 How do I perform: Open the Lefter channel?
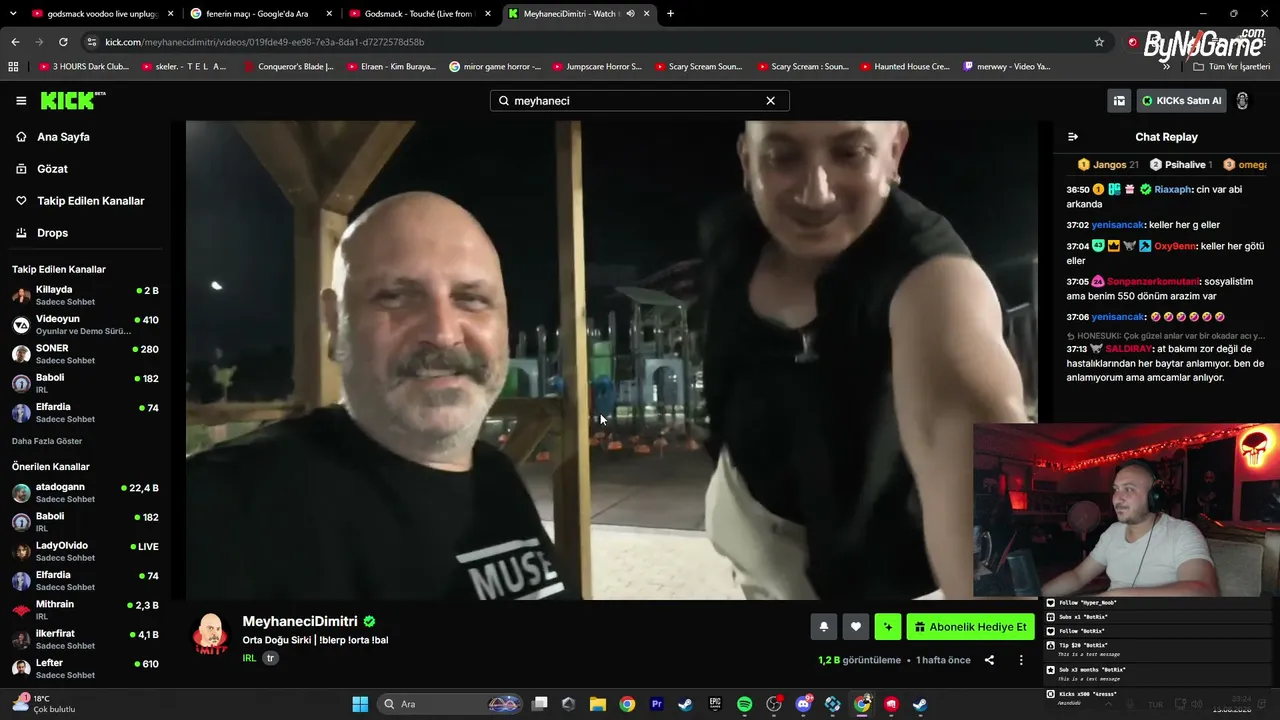click(85, 668)
